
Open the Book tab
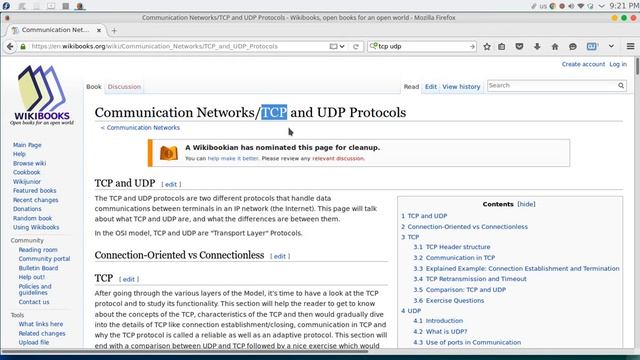click(x=93, y=87)
